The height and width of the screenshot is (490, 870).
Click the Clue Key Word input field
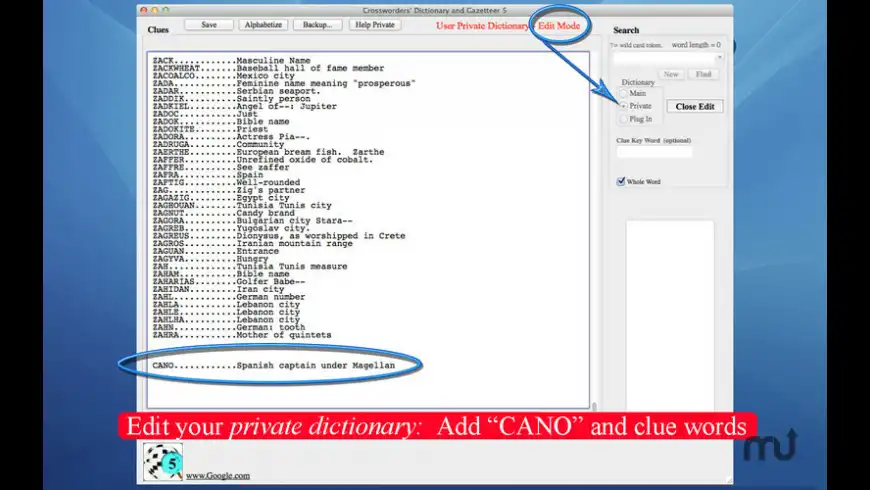pos(654,151)
